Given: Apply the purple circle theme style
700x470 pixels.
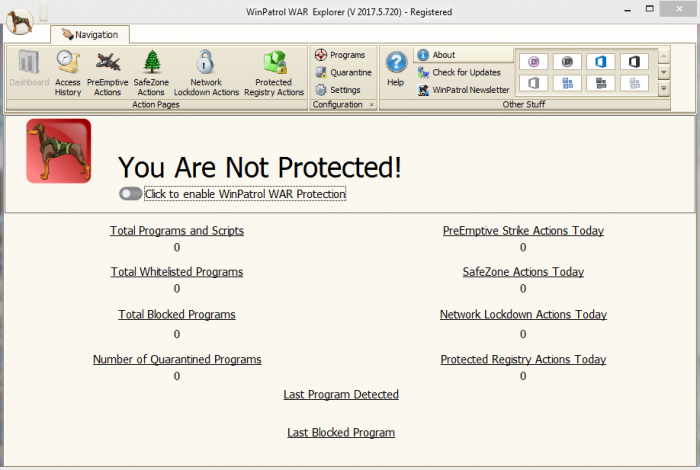Looking at the screenshot, I should [533, 62].
